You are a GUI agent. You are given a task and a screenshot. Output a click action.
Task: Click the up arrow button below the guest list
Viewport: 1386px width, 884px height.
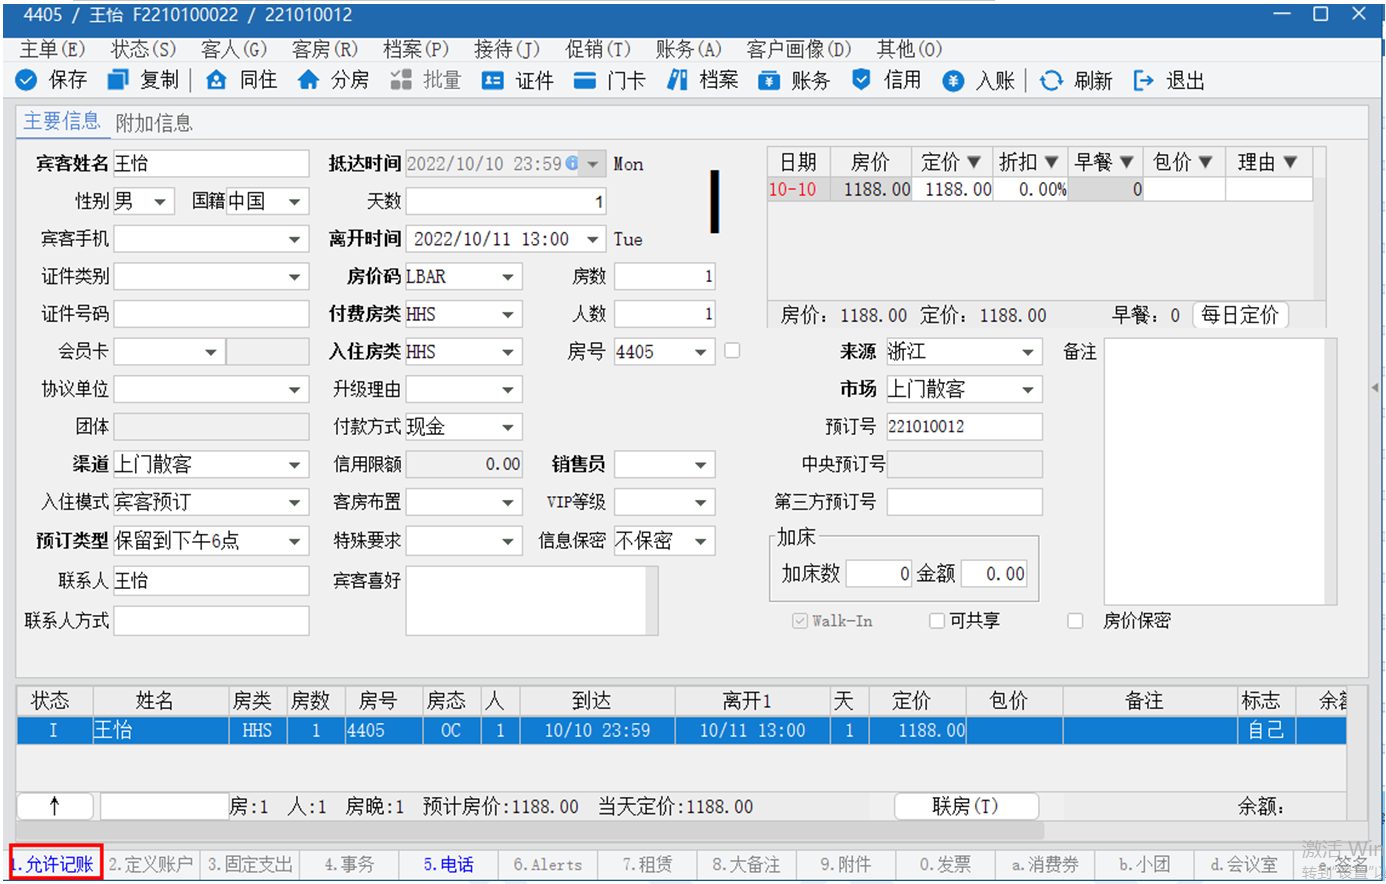click(55, 806)
